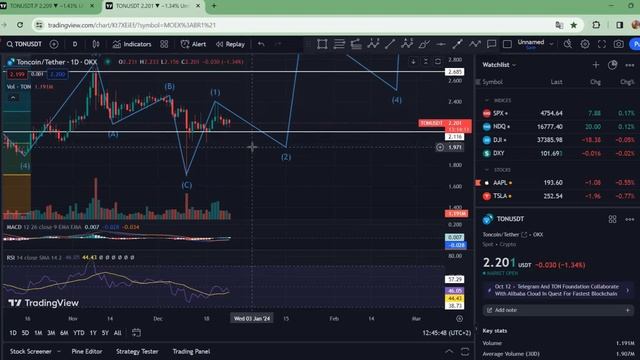The image size is (640, 360).
Task: Select the rectangle drawing tool
Action: point(322,44)
